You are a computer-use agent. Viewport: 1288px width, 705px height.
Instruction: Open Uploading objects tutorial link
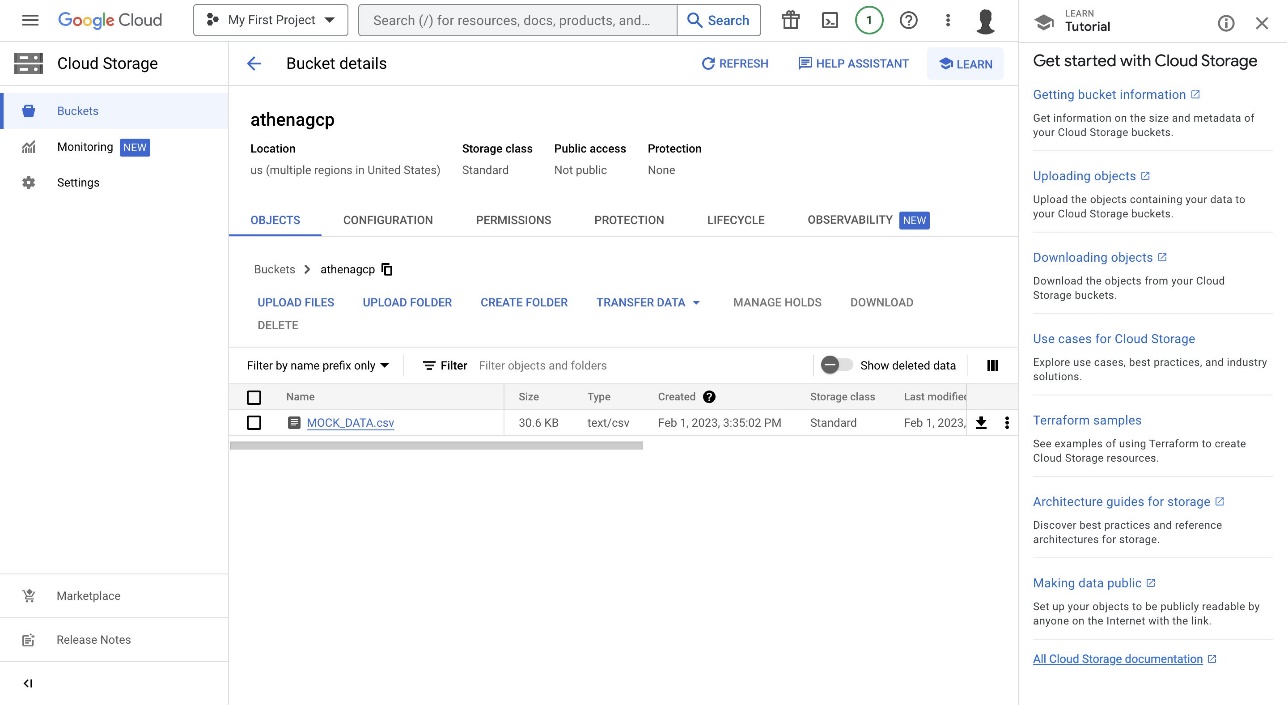1091,176
